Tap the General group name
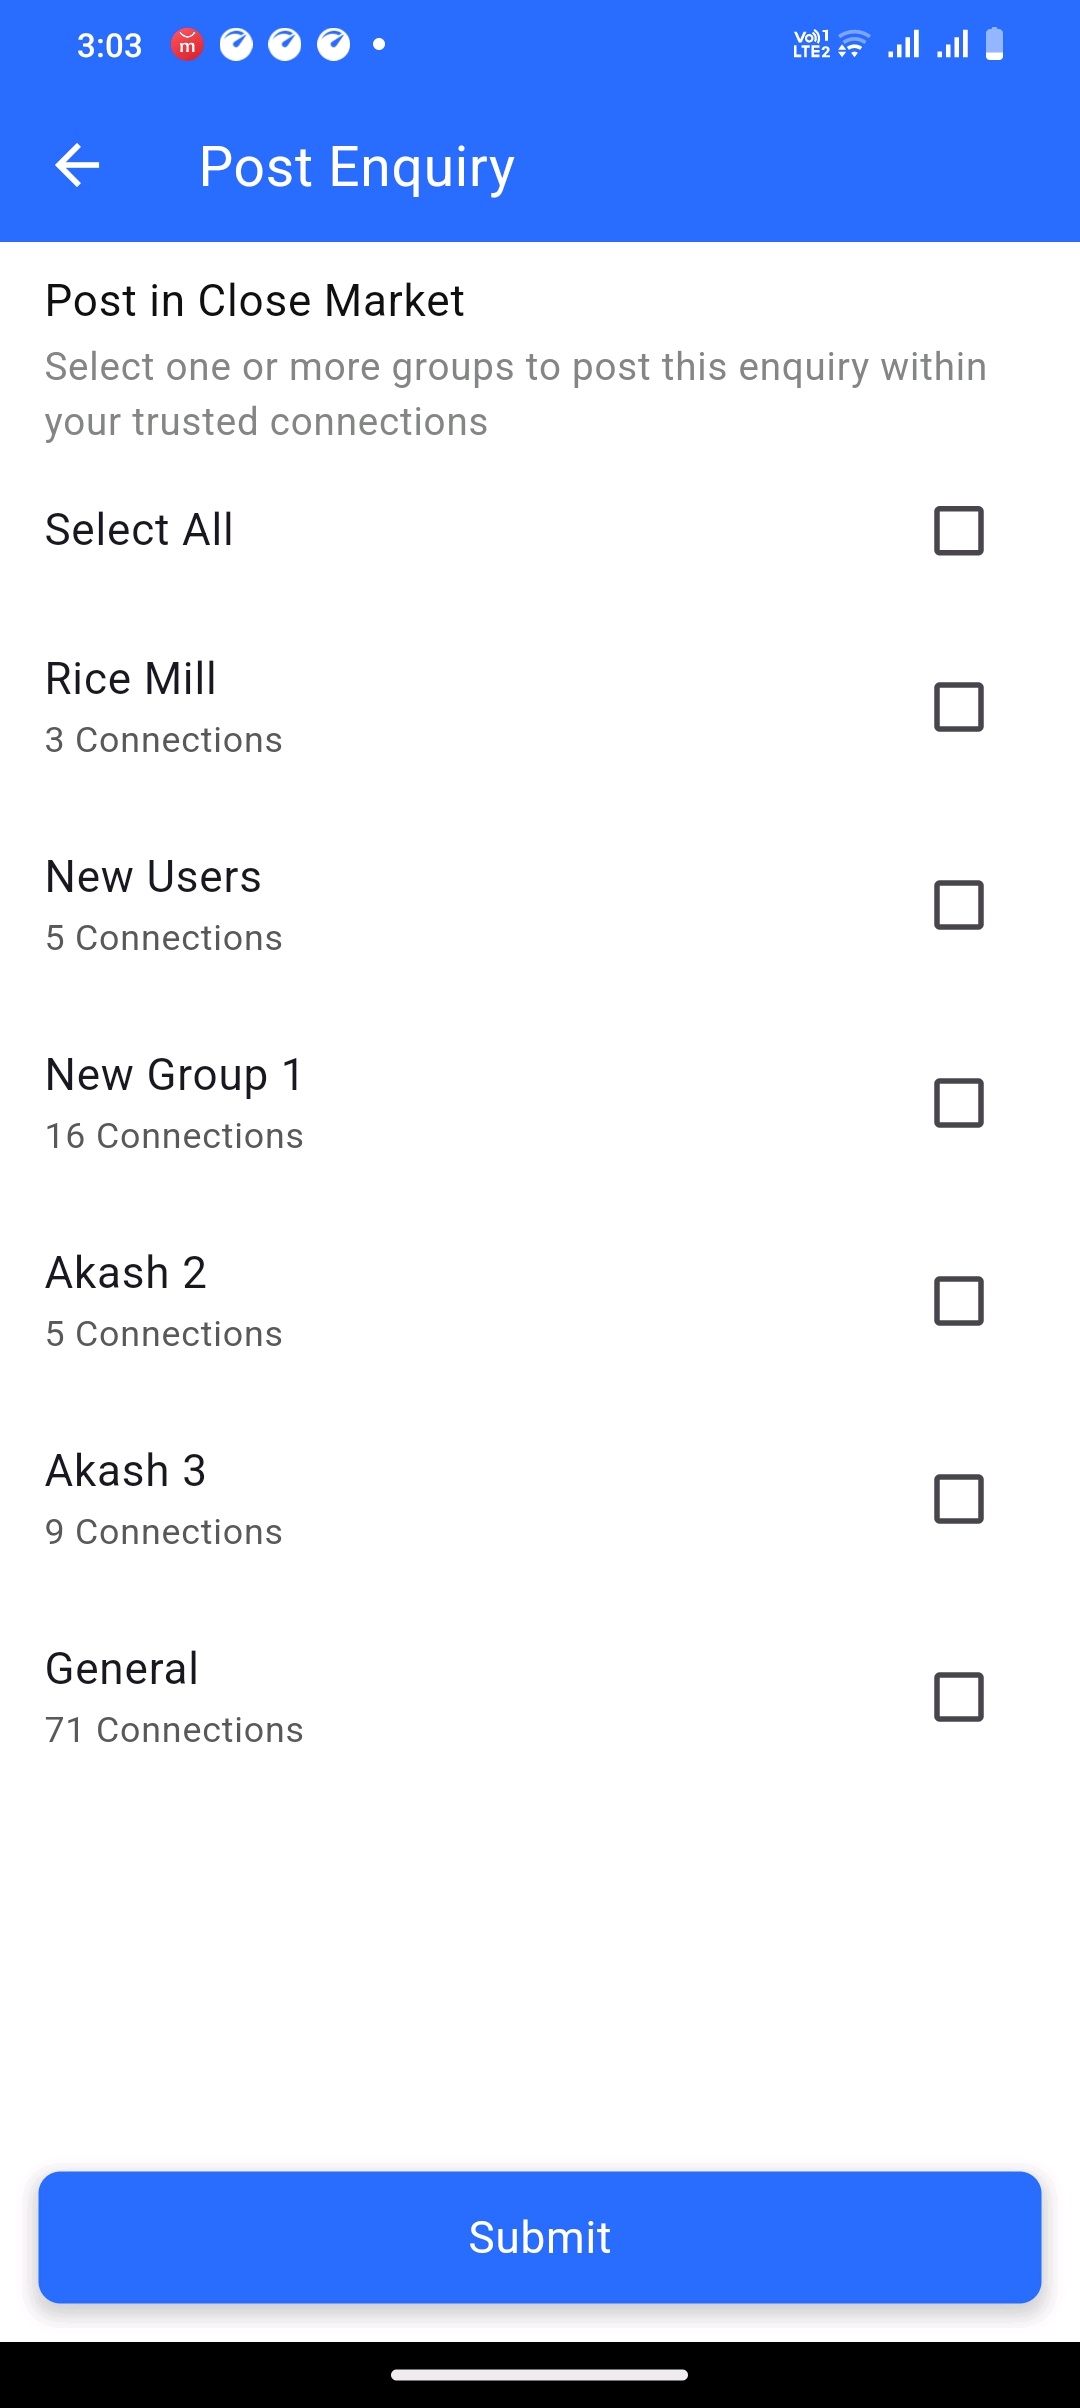Viewport: 1080px width, 2408px height. tap(122, 1669)
